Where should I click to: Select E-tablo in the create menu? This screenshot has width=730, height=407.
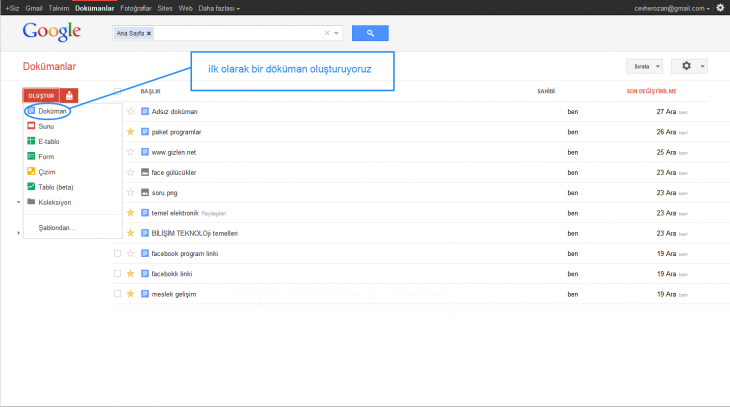pyautogui.click(x=48, y=141)
